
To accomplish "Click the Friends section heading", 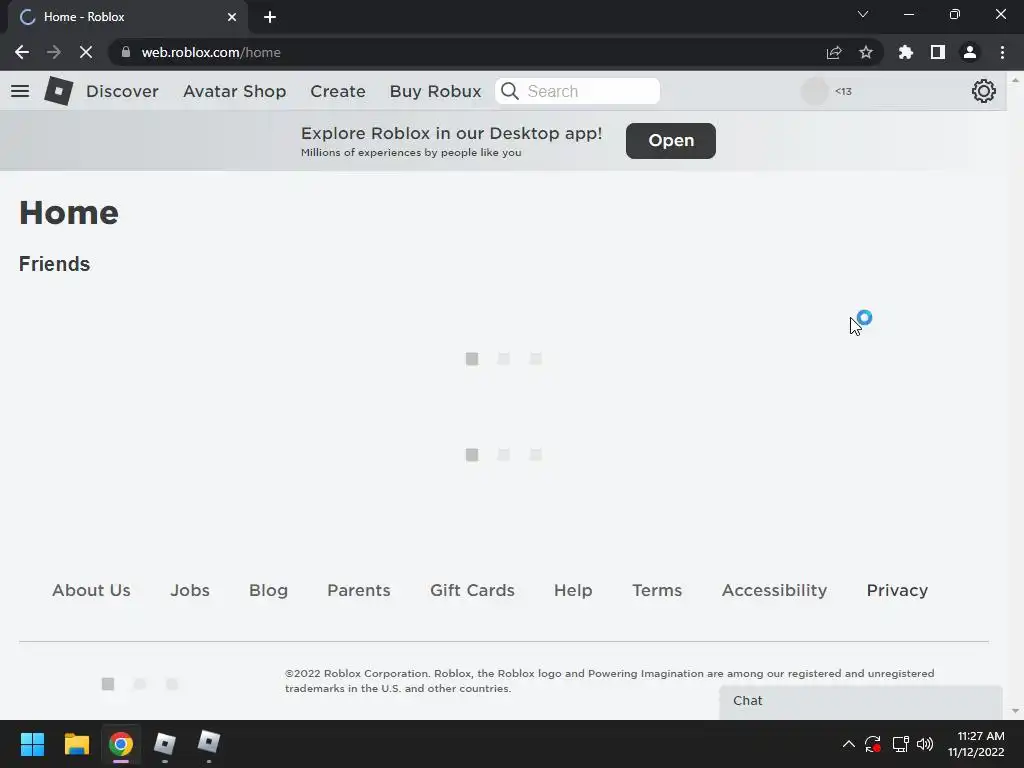I will 55,264.
